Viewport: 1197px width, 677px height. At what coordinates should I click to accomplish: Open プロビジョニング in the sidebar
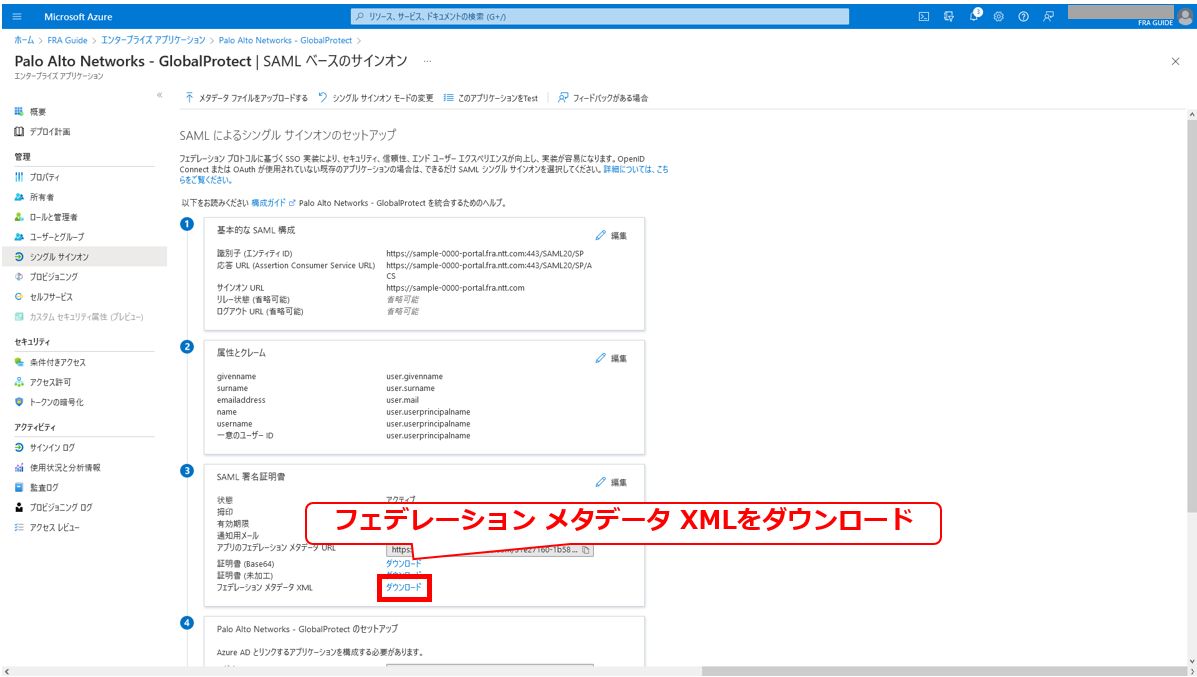[53, 277]
